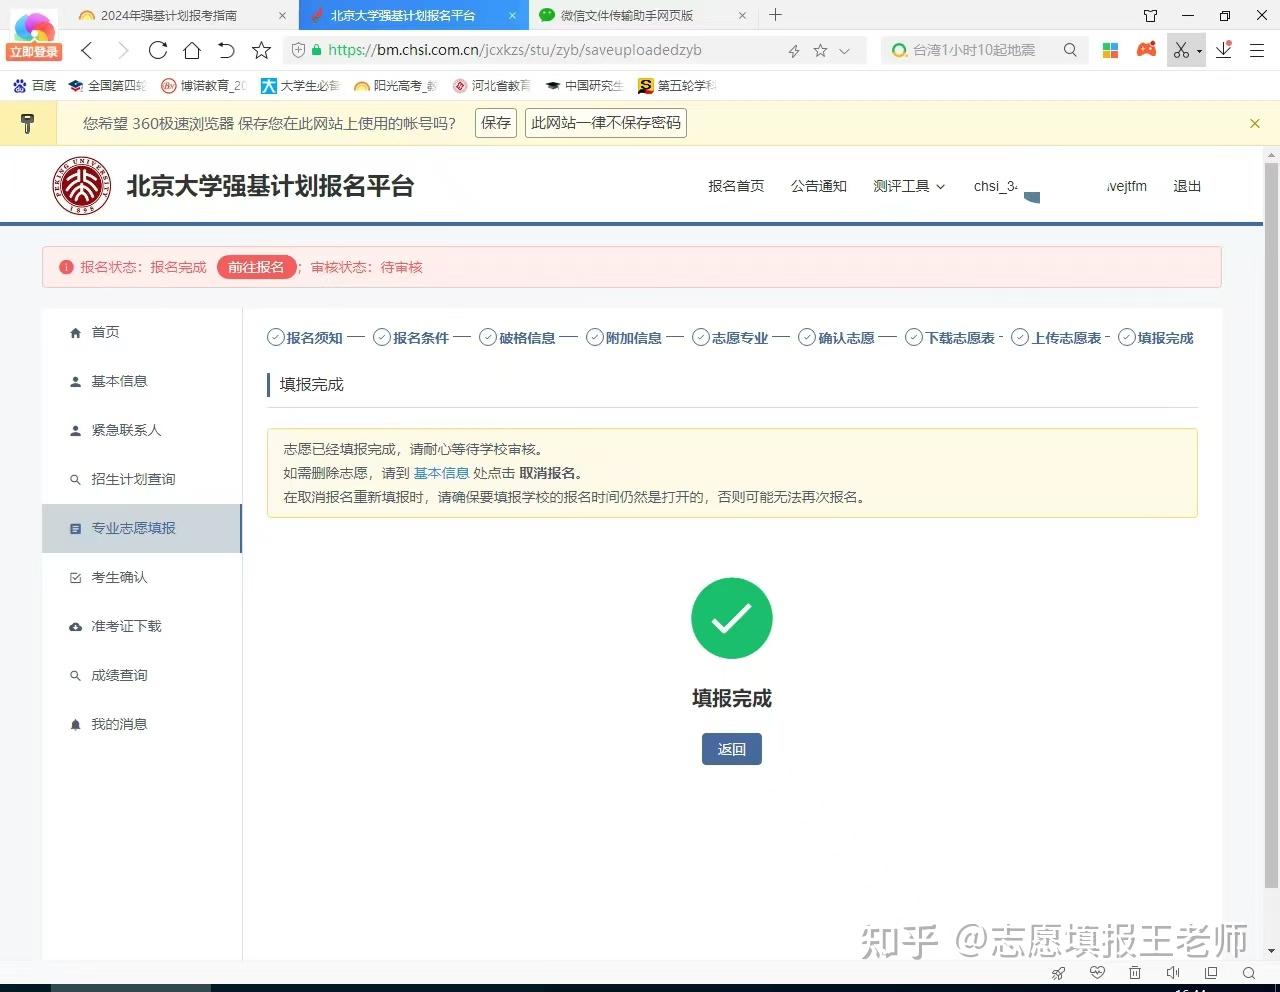The image size is (1280, 992).
Task: Click the 报名须知 step
Action: coord(305,338)
